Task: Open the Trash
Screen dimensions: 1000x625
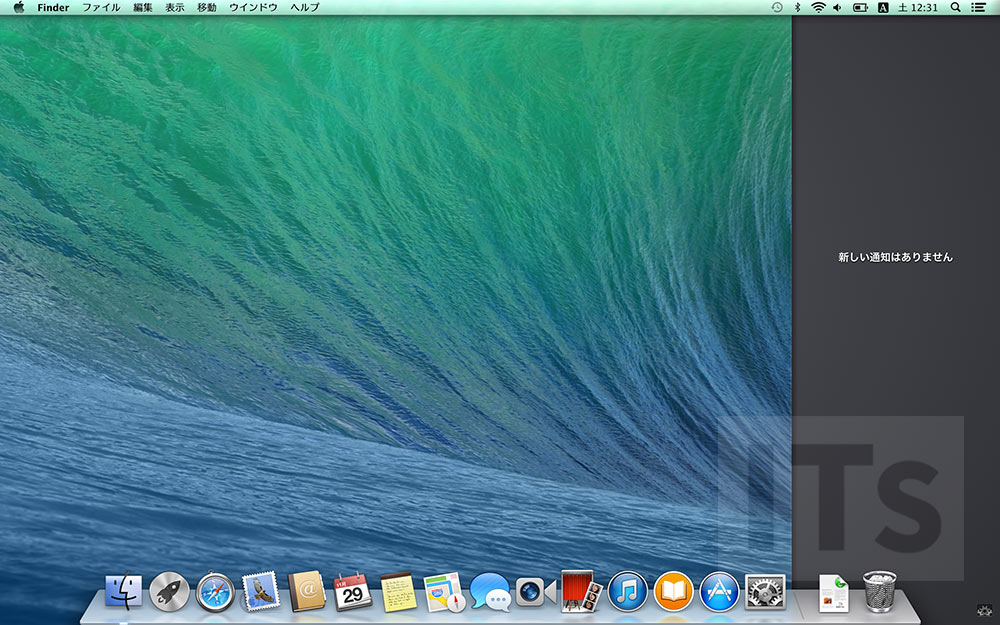Action: click(878, 590)
